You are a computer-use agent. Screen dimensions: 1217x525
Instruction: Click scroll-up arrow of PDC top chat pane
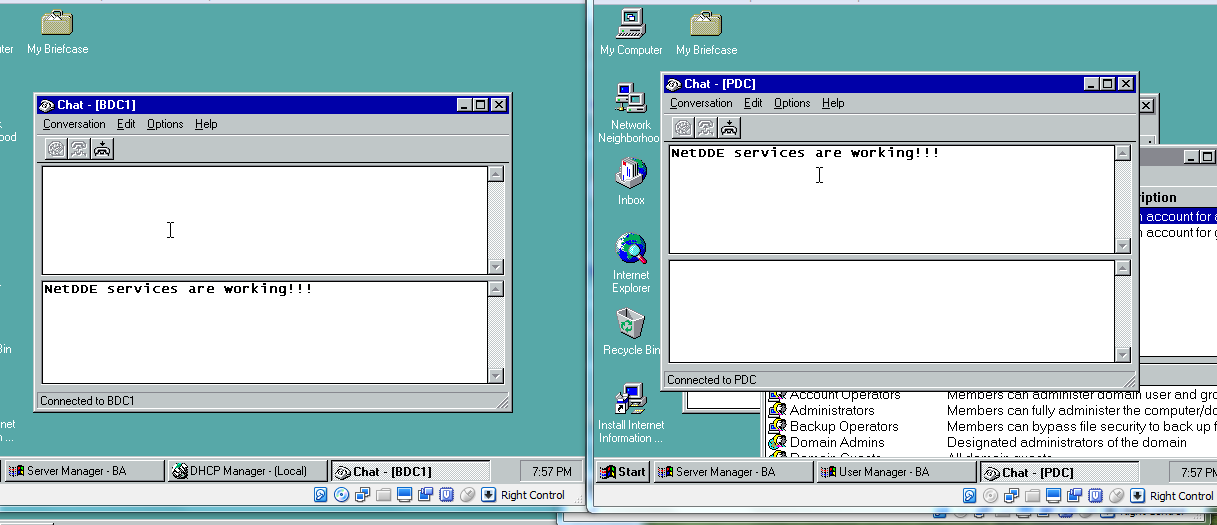1123,154
